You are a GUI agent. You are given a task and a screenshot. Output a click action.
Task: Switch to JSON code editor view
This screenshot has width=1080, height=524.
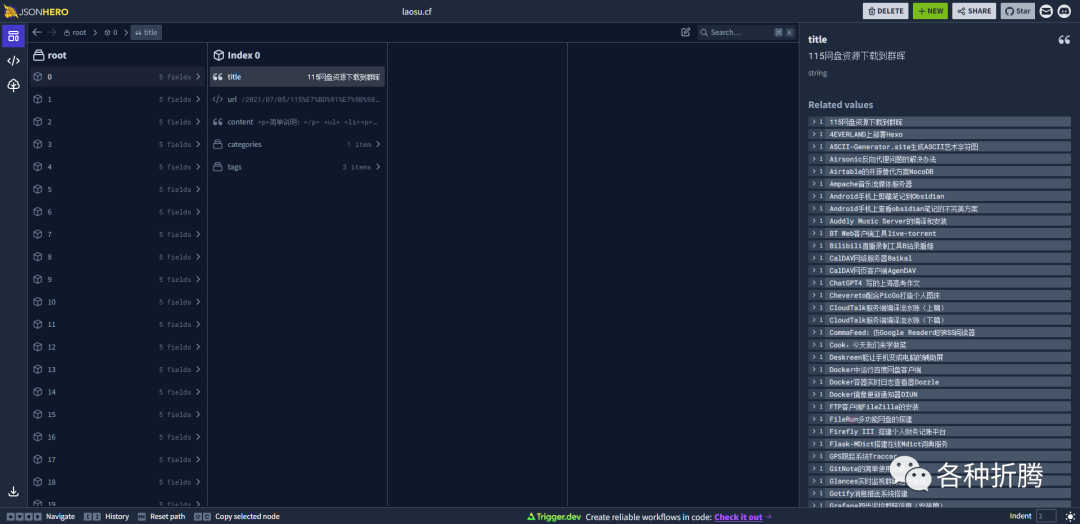click(13, 61)
